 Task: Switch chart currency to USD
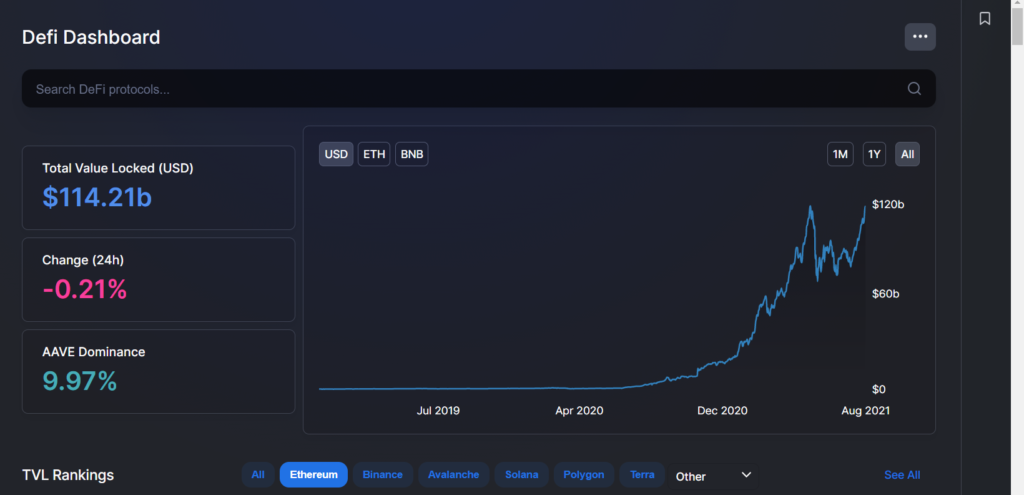336,154
